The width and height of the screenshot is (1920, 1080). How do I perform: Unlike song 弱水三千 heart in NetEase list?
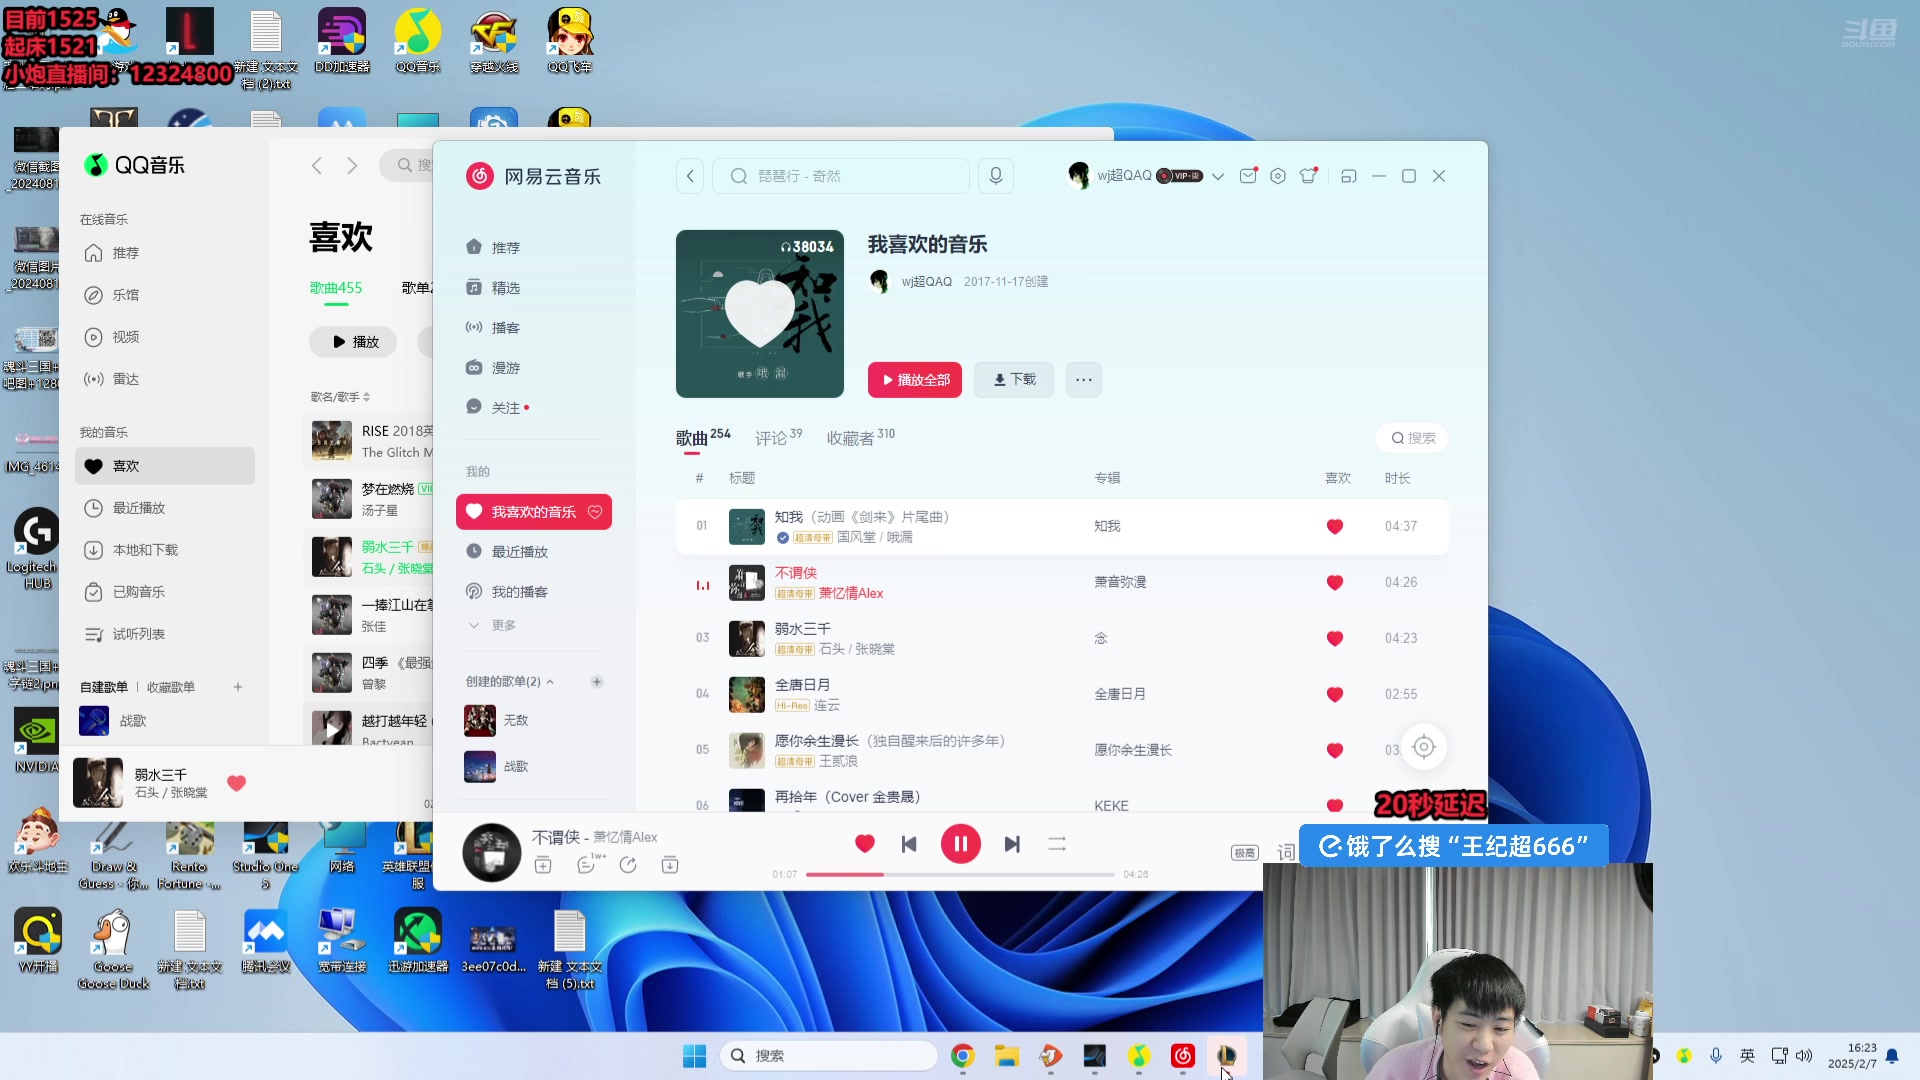1335,638
